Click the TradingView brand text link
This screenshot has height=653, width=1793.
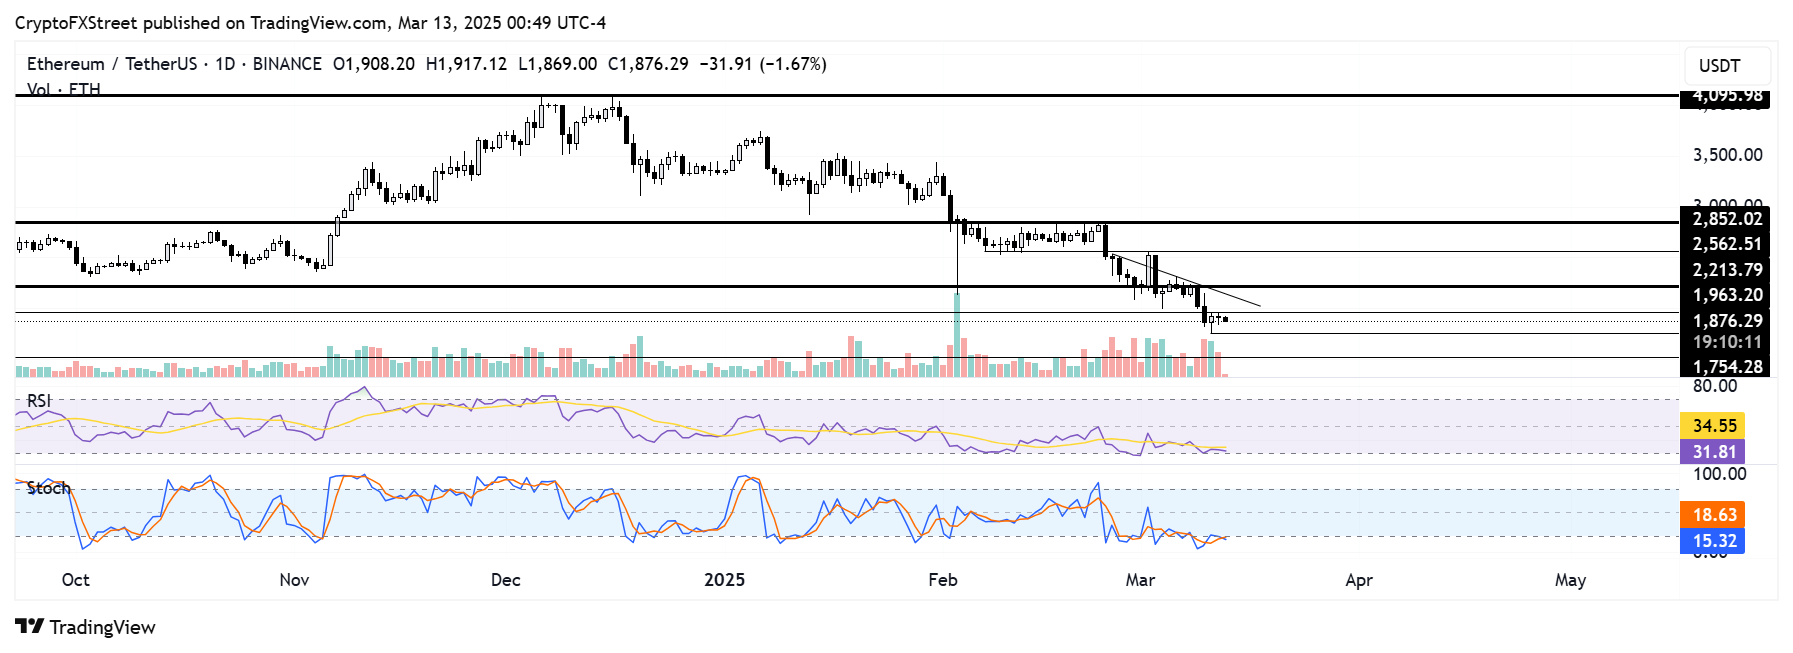coord(102,627)
